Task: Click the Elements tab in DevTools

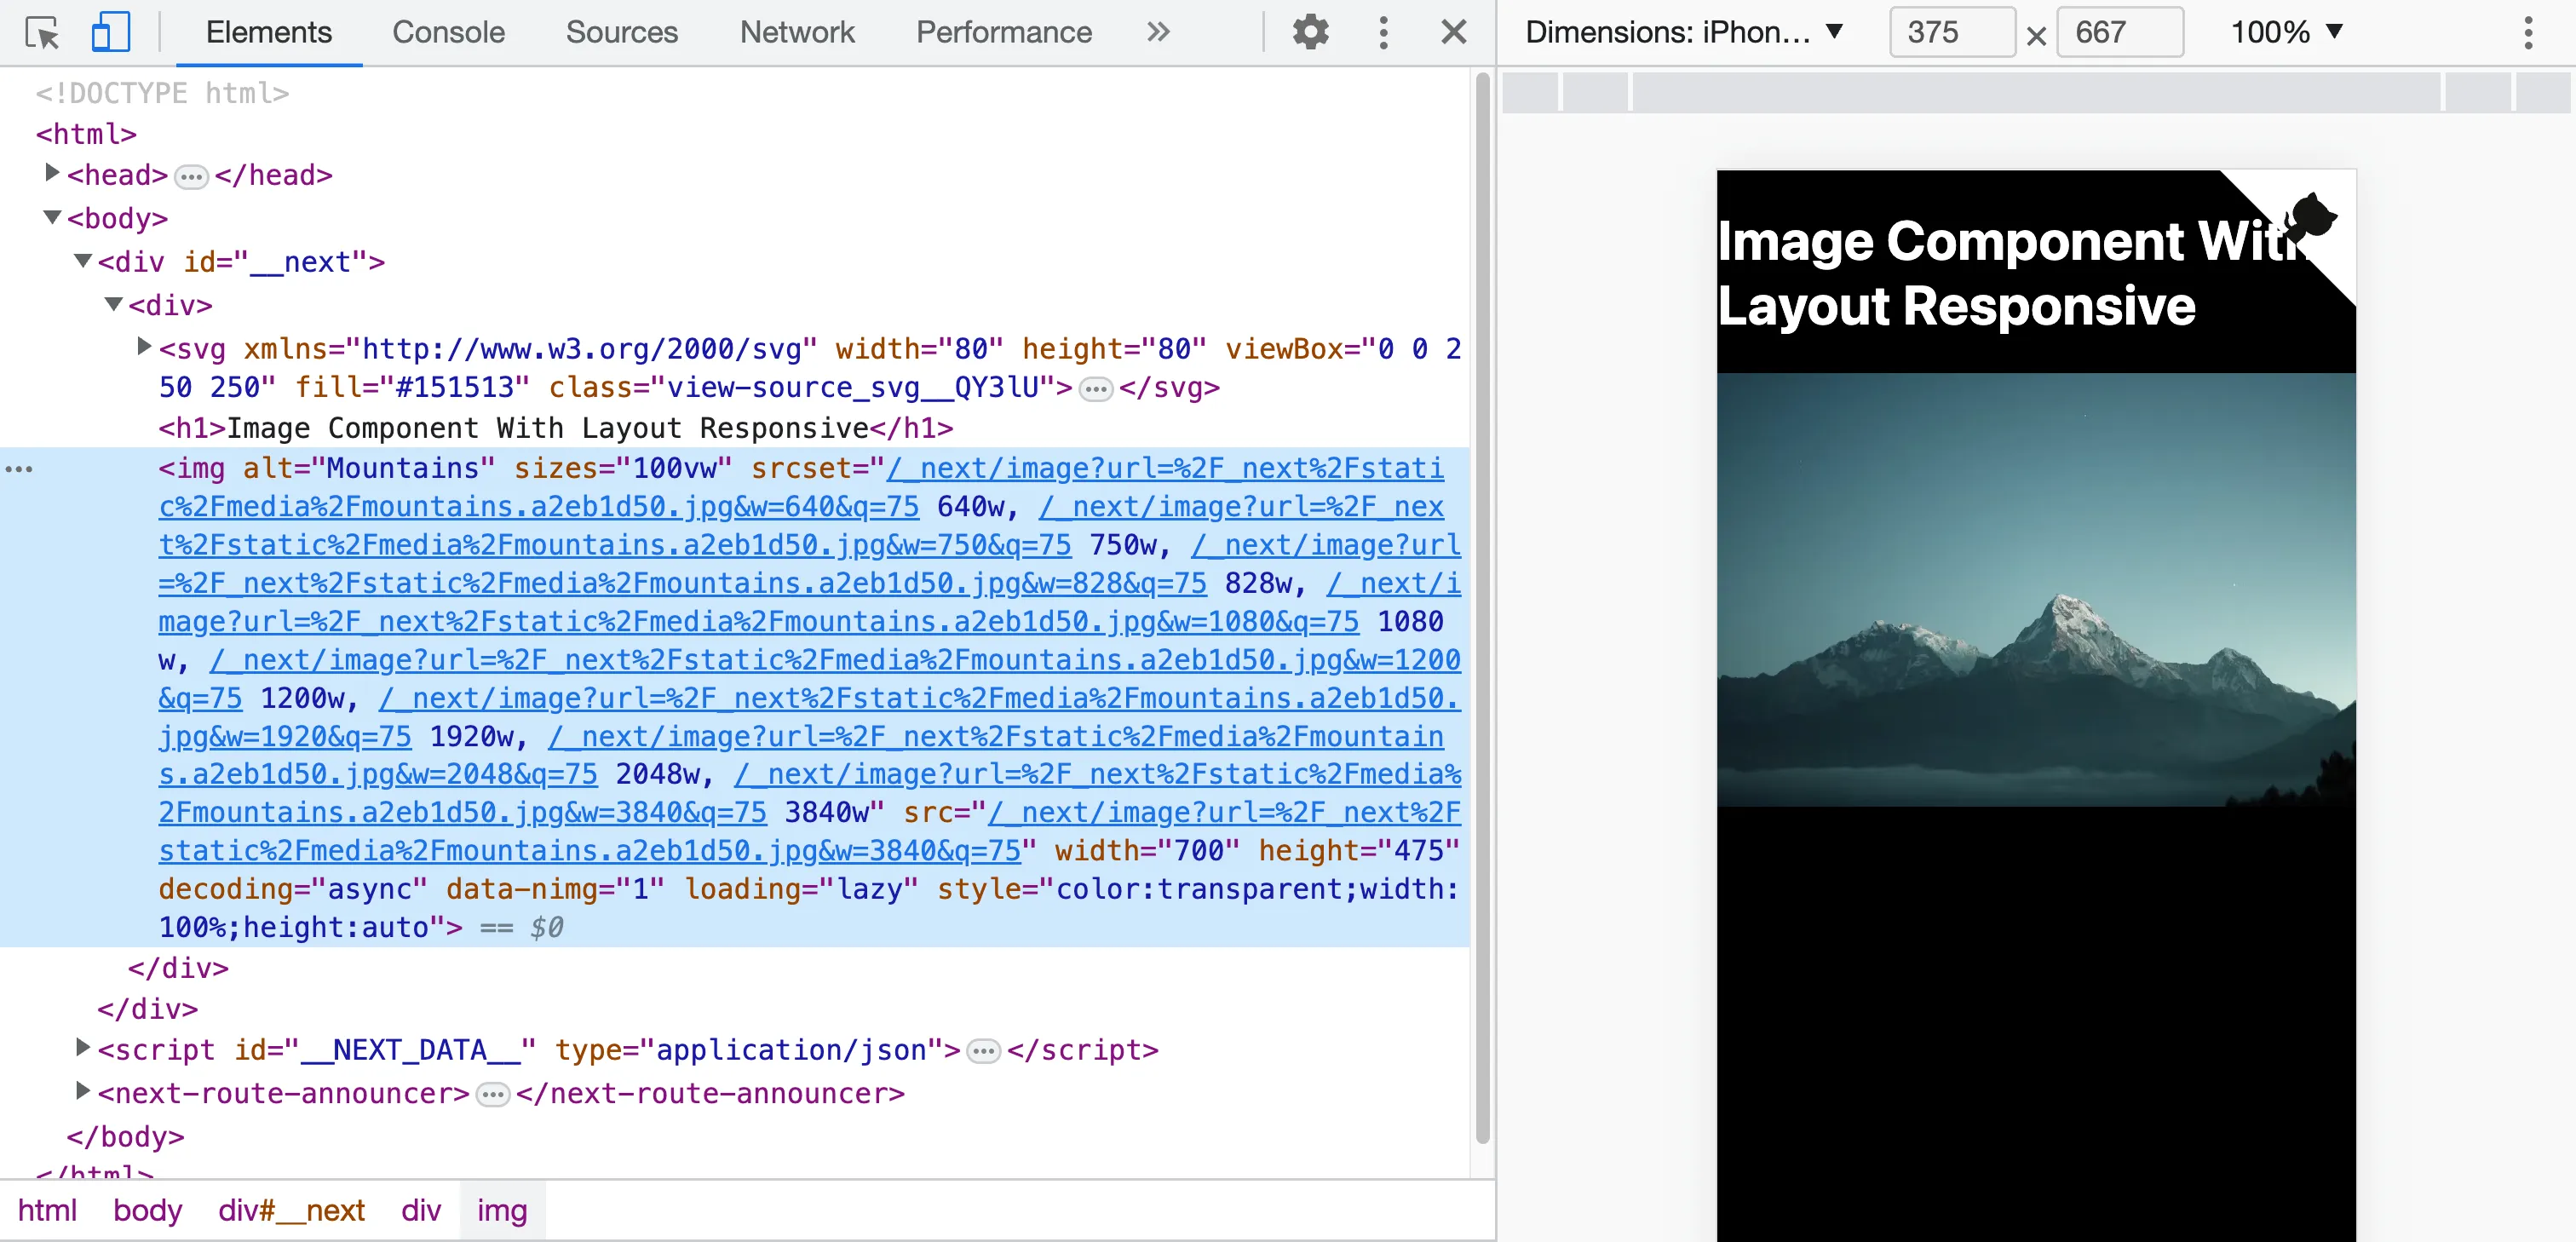Action: tap(269, 32)
